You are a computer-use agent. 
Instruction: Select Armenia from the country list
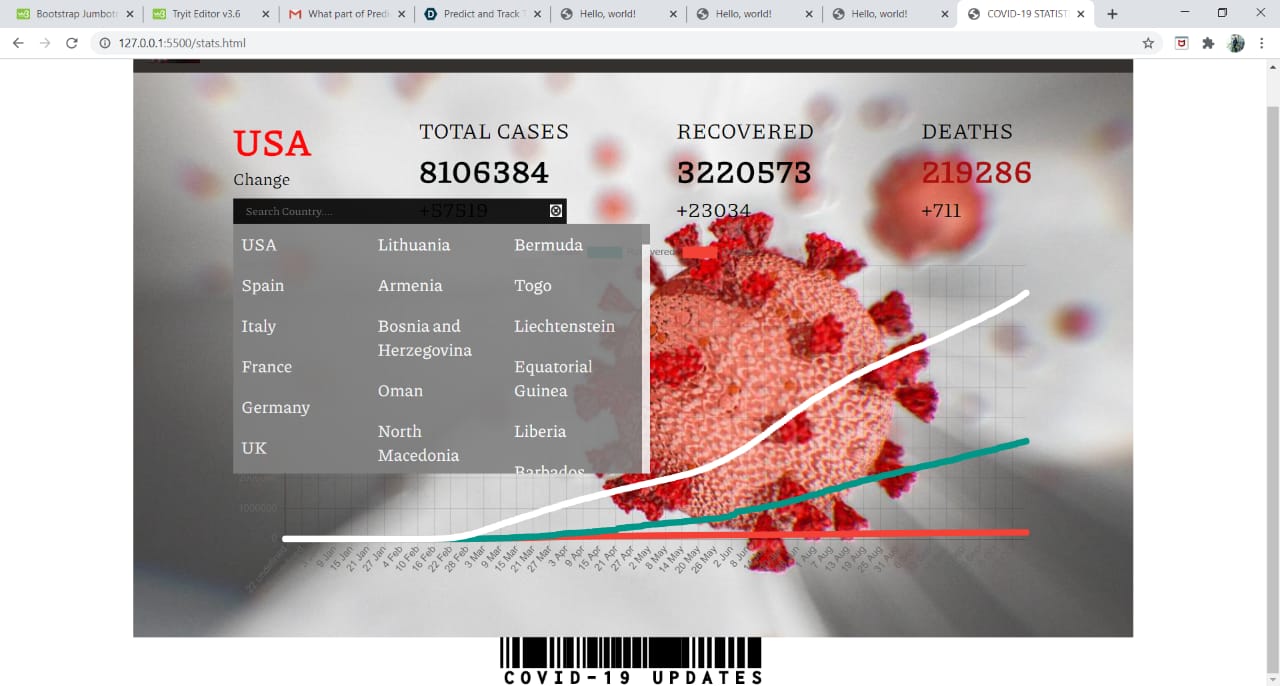click(x=410, y=286)
